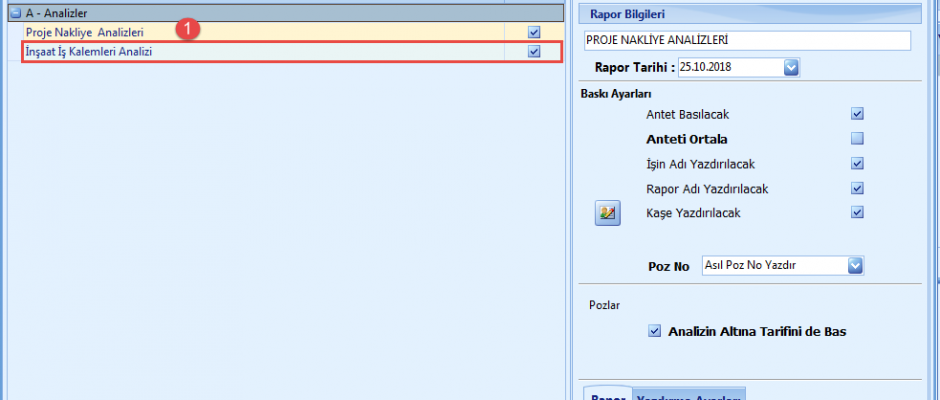Enable Anteti Ortala checkbox
Screen dimensions: 940x400
(857, 139)
